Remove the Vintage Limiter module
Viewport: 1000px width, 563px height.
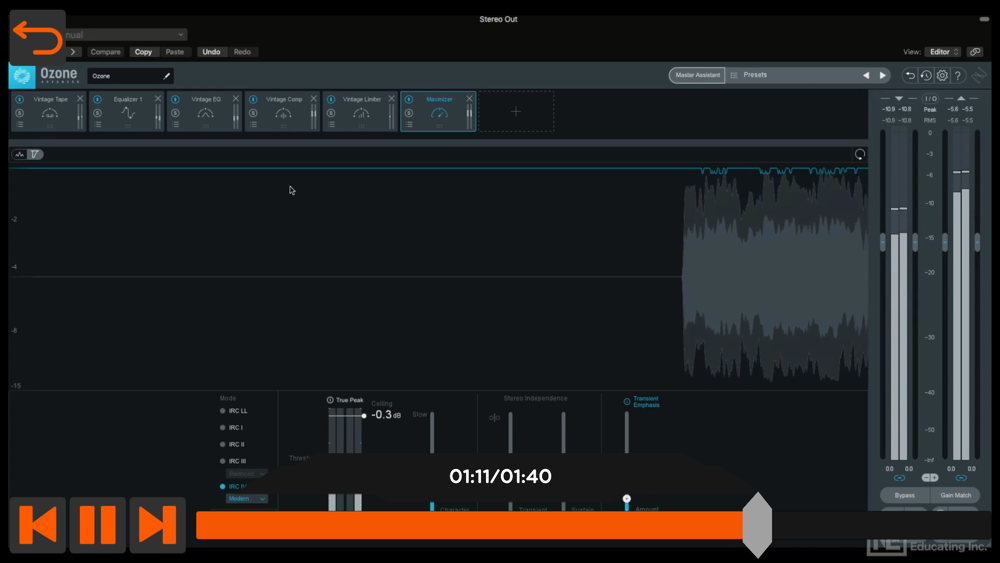click(391, 98)
